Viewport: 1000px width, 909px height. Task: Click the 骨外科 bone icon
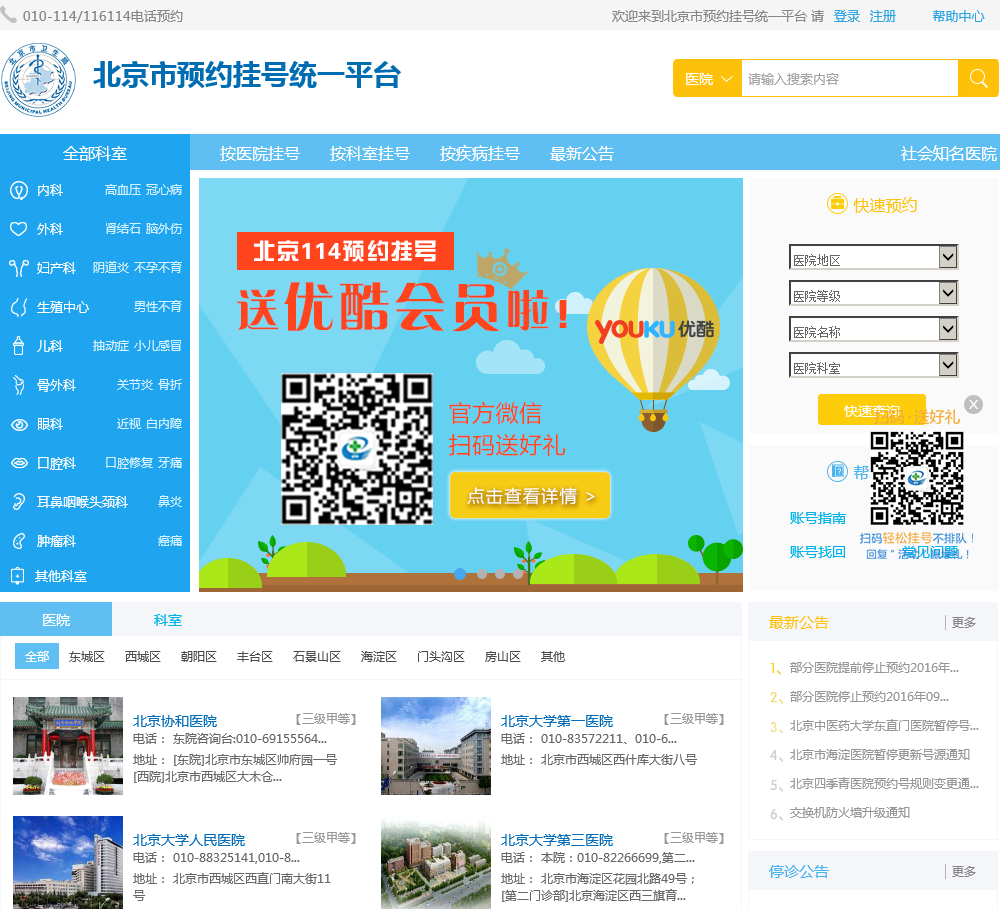(18, 385)
